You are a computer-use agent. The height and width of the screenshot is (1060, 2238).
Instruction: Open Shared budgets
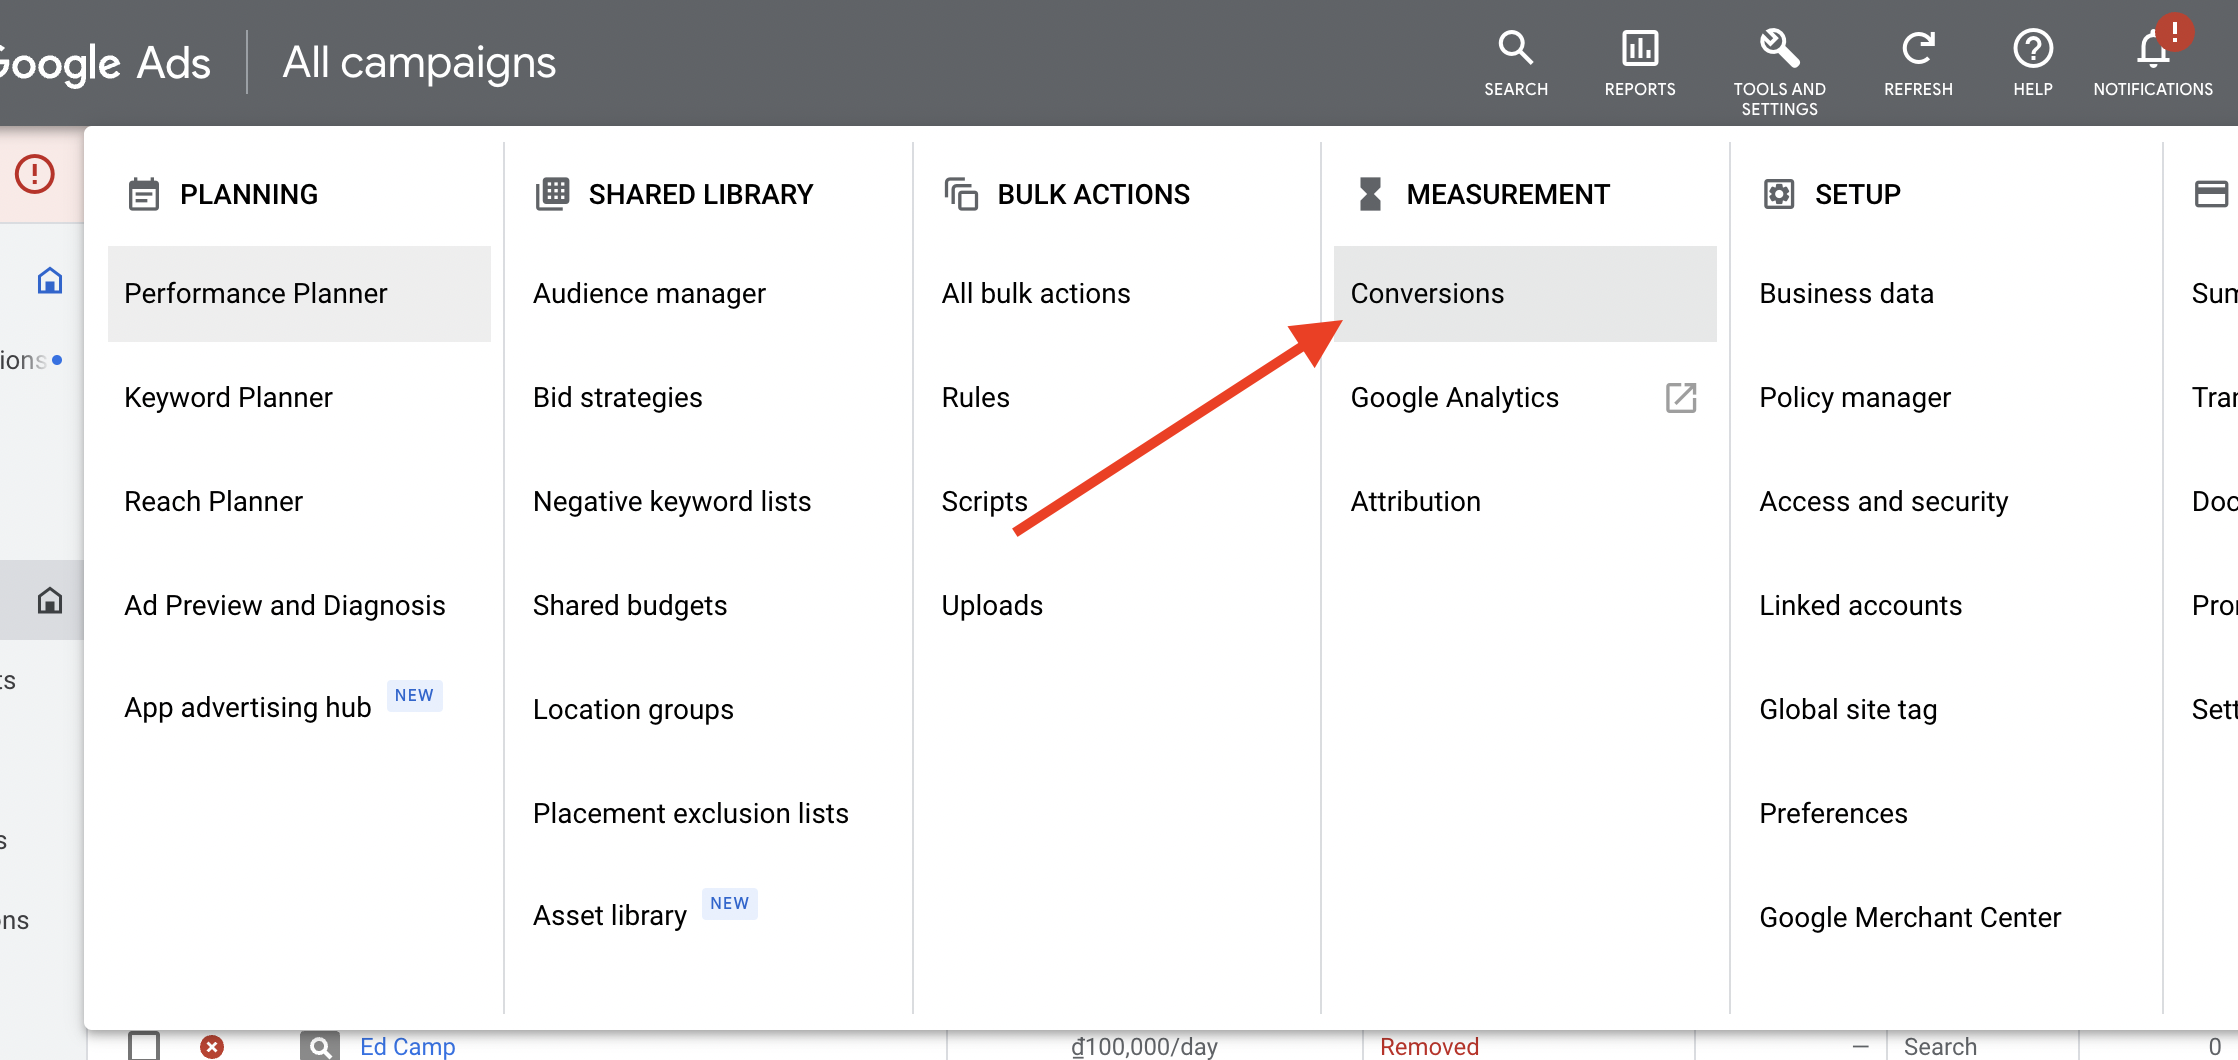630,606
